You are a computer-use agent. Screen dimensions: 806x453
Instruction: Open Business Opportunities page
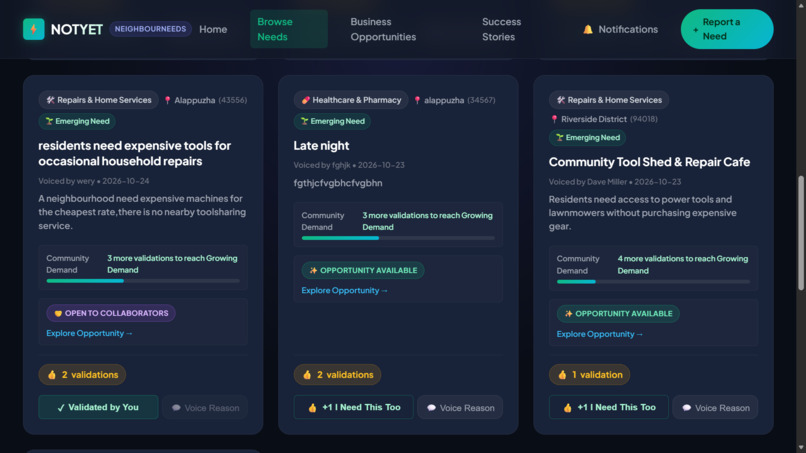pos(383,29)
